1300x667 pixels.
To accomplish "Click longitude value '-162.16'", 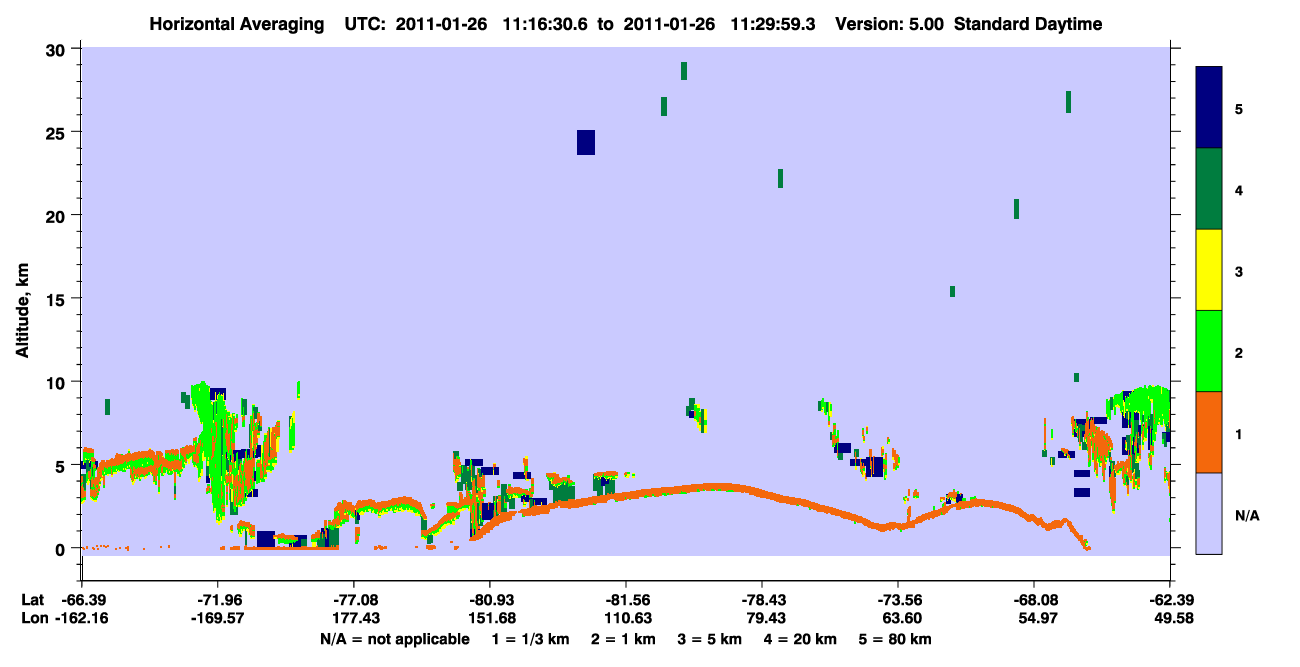I will click(x=81, y=618).
